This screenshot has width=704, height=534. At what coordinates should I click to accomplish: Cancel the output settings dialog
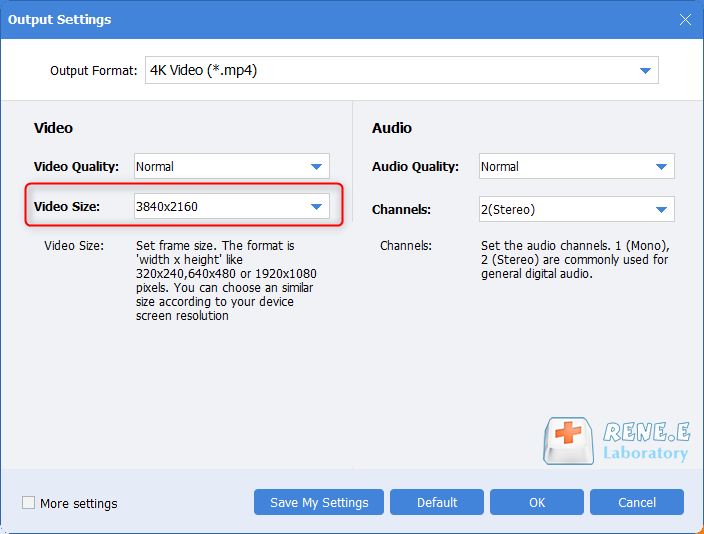pos(637,502)
